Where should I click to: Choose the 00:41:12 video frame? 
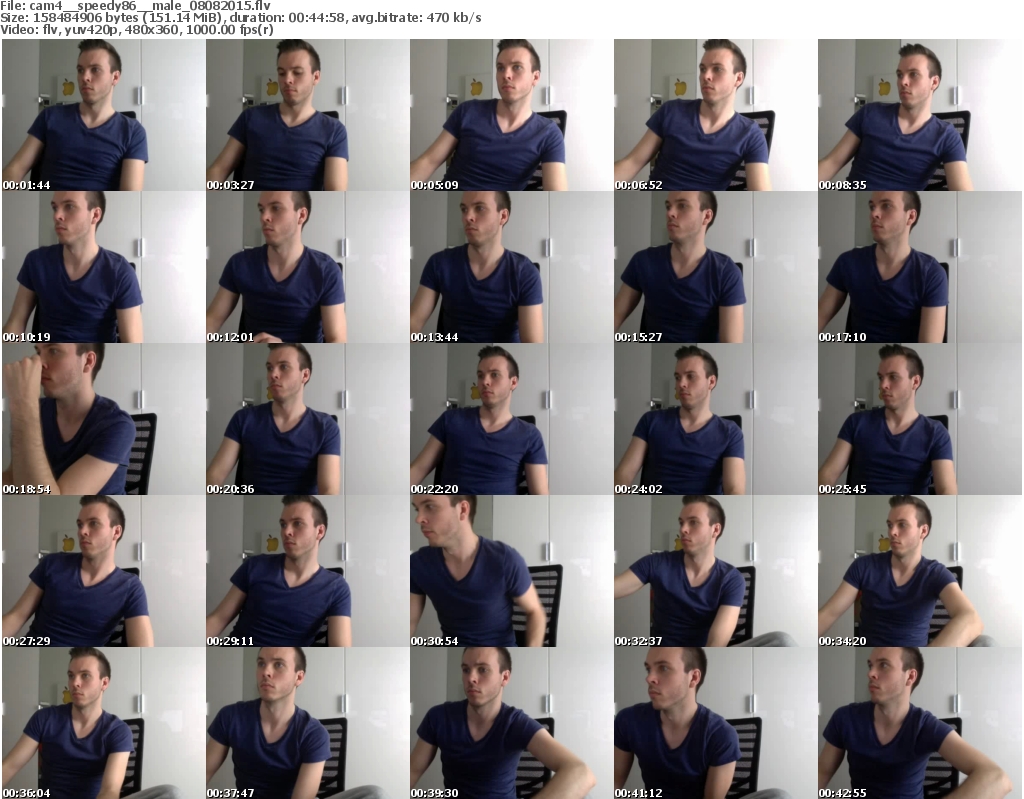pos(715,723)
